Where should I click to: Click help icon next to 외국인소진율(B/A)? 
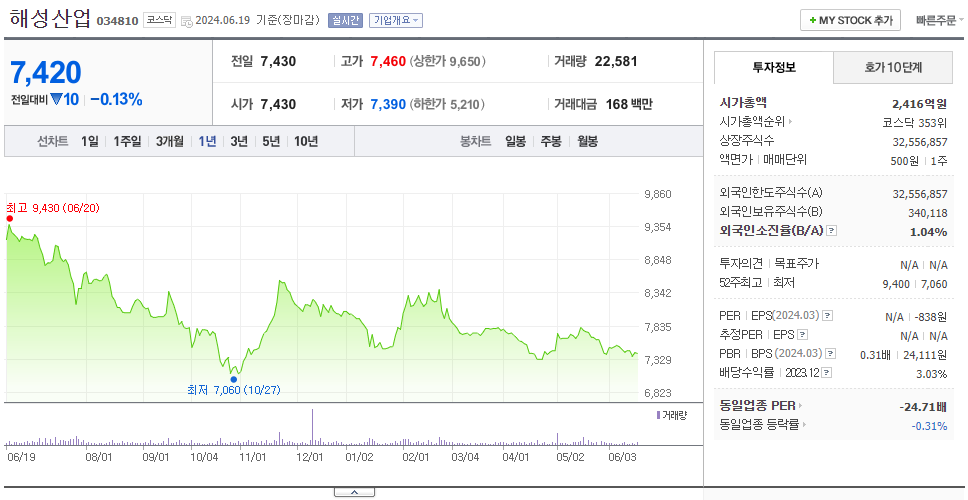coord(832,231)
